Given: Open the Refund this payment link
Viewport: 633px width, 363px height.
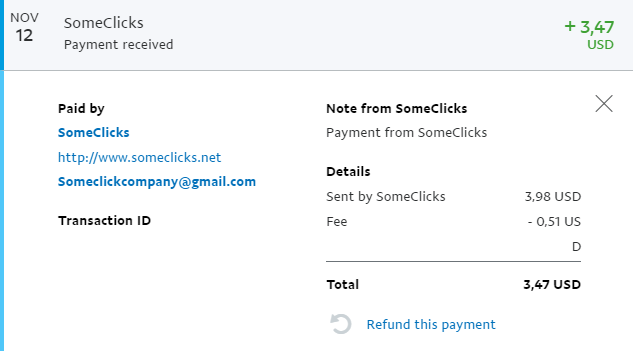Looking at the screenshot, I should tap(431, 324).
